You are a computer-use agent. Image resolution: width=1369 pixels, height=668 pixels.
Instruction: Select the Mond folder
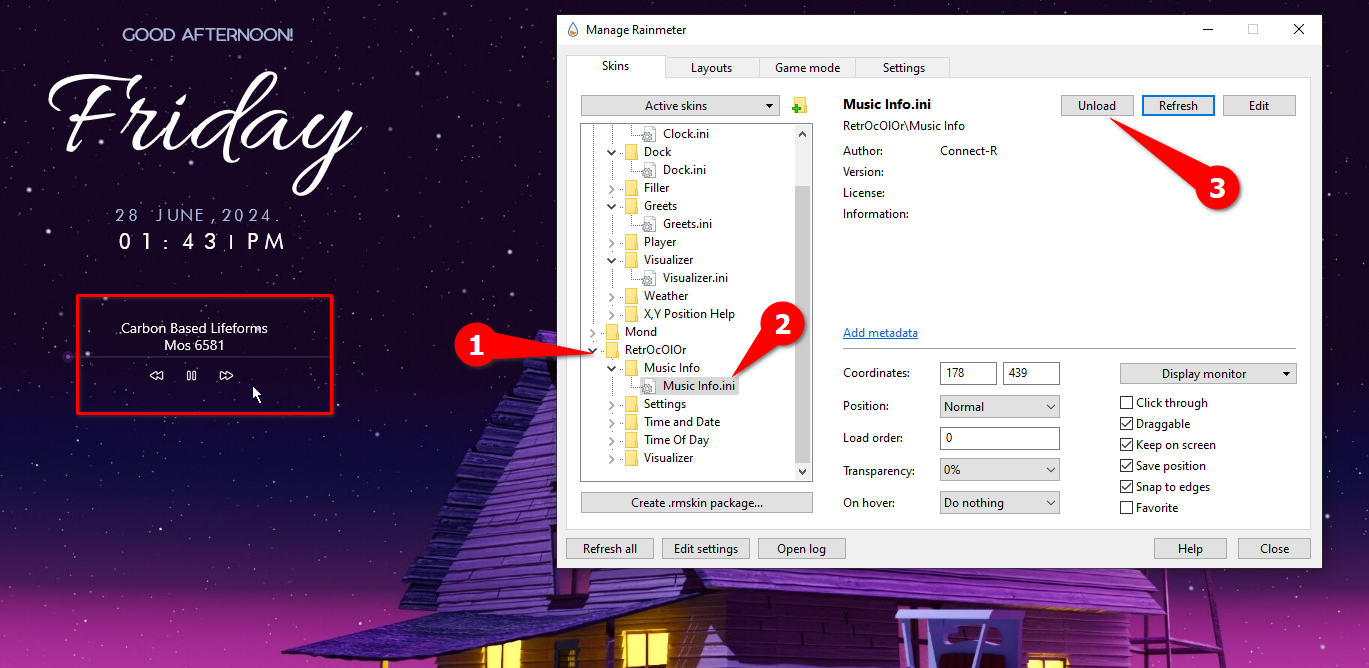click(641, 331)
